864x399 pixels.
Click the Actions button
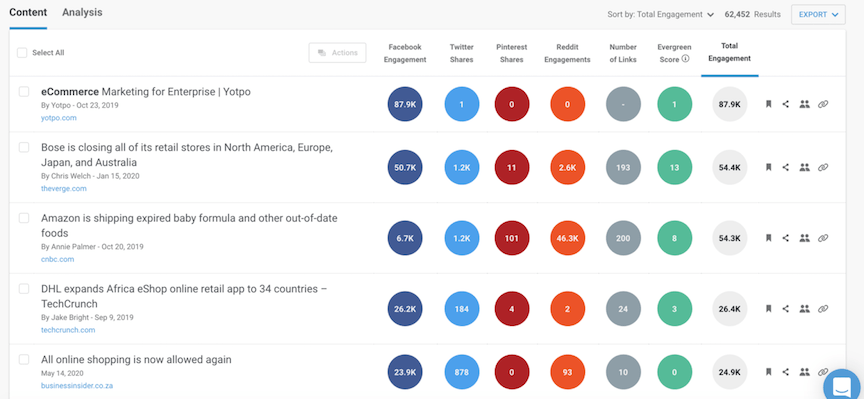point(337,53)
